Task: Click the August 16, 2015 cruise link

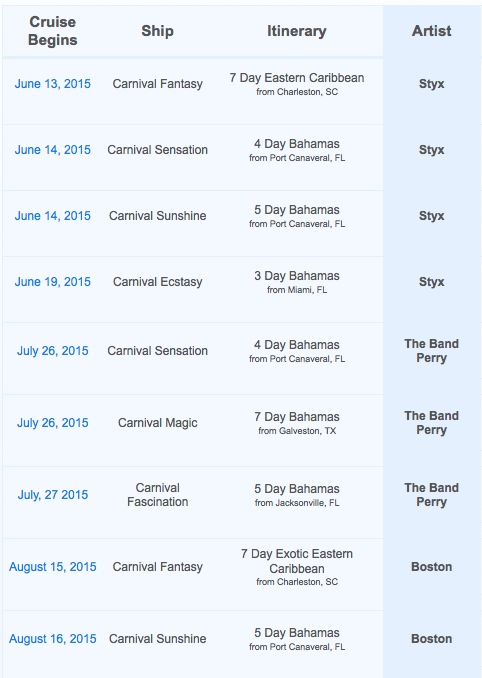Action: pyautogui.click(x=53, y=639)
